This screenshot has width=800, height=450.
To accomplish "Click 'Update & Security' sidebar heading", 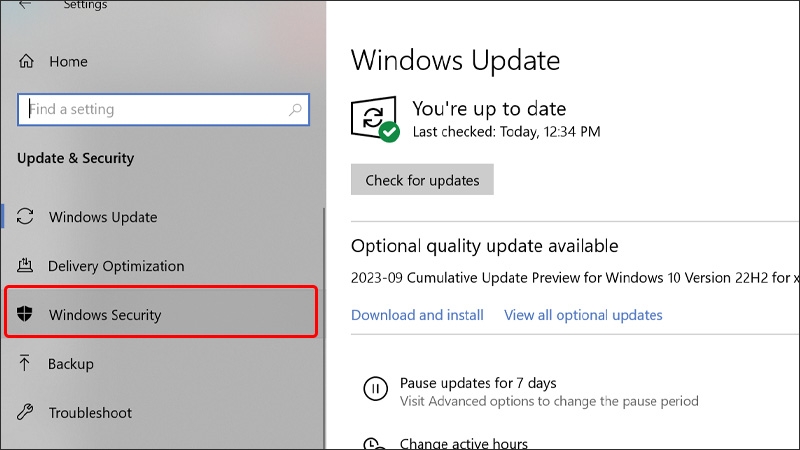I will 76,158.
